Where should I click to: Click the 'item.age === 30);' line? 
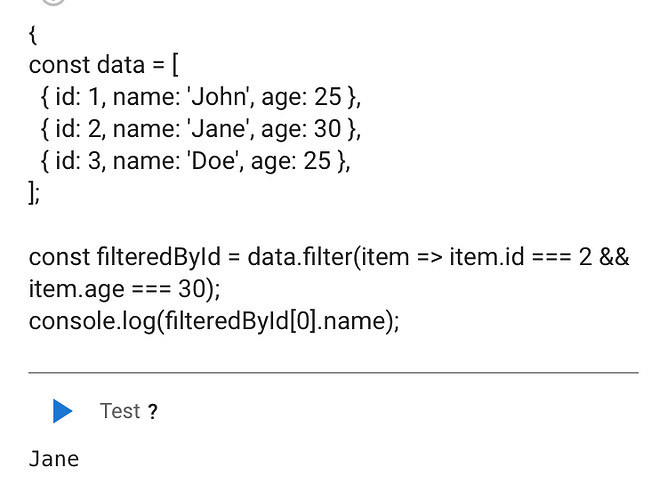[x=125, y=289]
